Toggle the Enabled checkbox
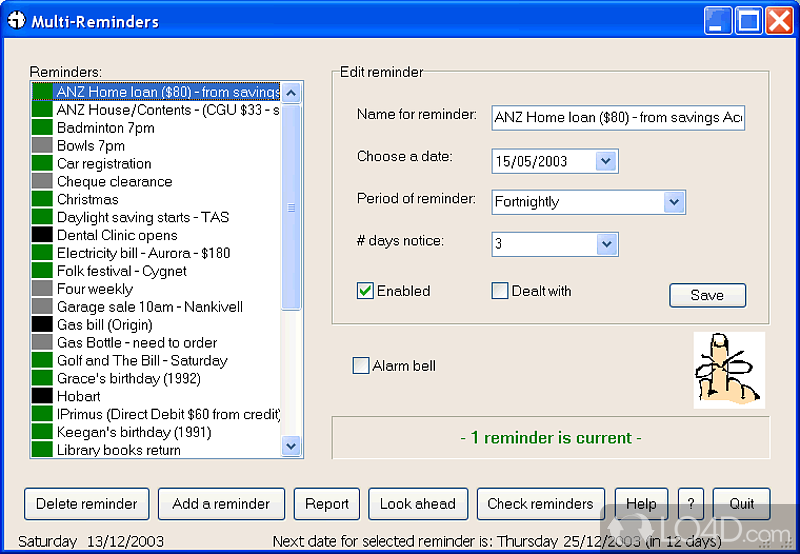The width and height of the screenshot is (800, 554). click(x=365, y=291)
